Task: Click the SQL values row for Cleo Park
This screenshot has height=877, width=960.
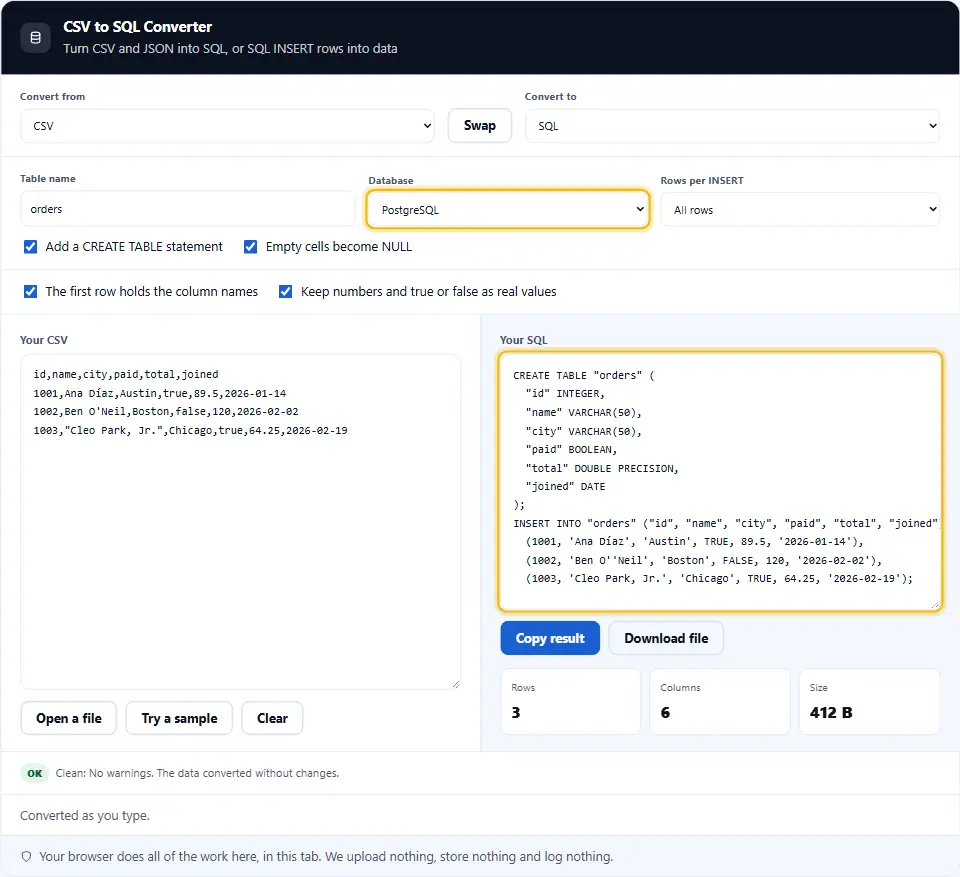Action: pyautogui.click(x=719, y=579)
